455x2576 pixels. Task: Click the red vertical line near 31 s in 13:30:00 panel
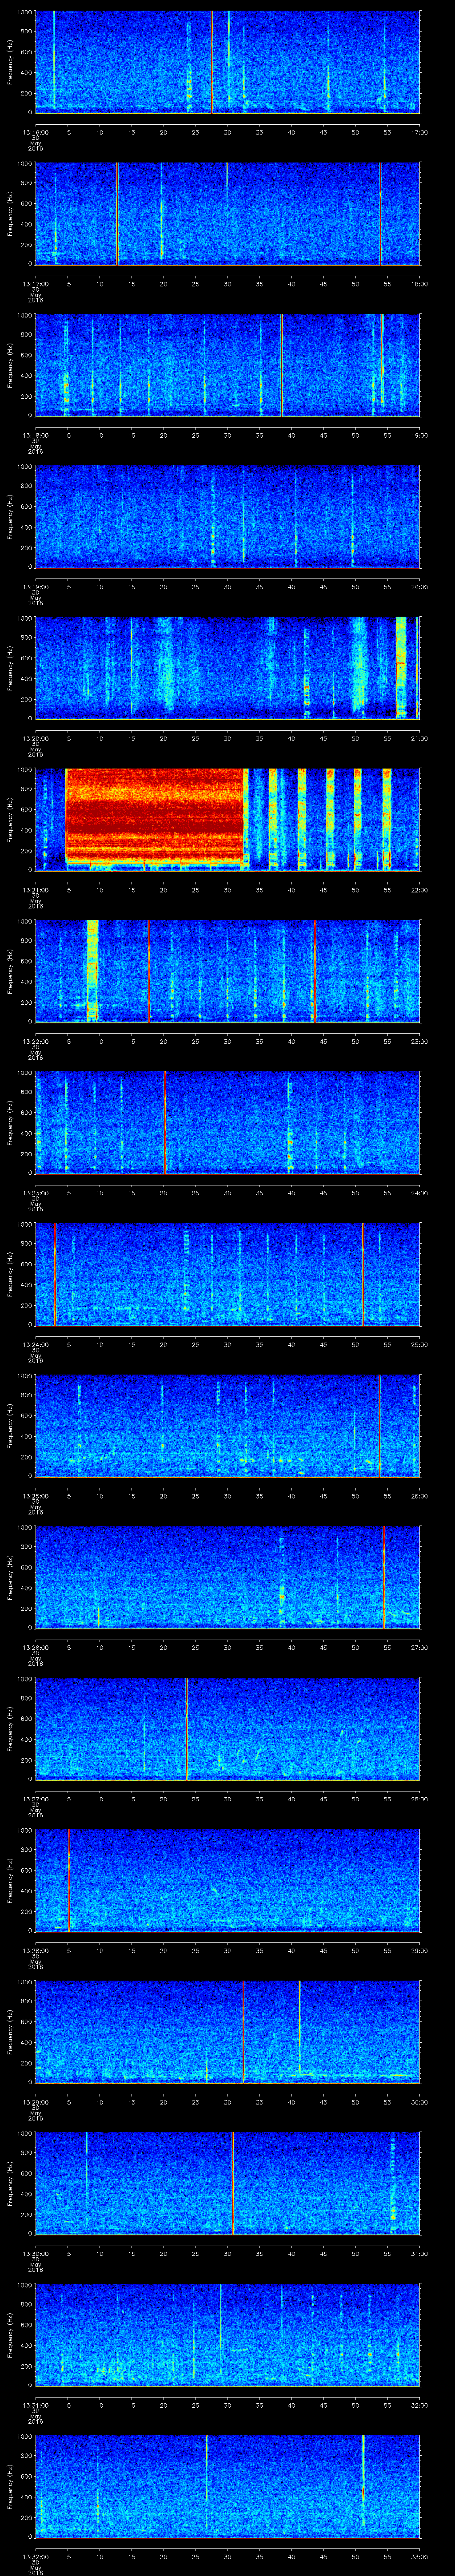[x=233, y=2182]
